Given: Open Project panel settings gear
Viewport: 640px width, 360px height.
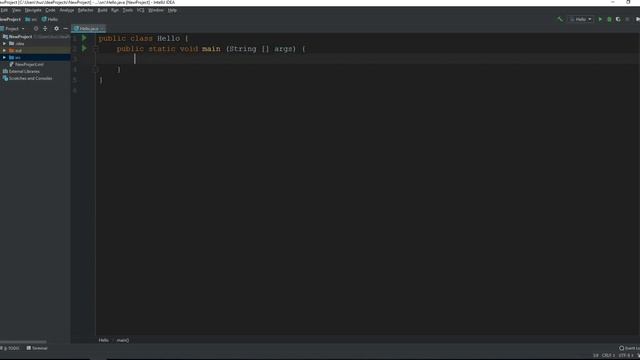Looking at the screenshot, I should (56, 29).
